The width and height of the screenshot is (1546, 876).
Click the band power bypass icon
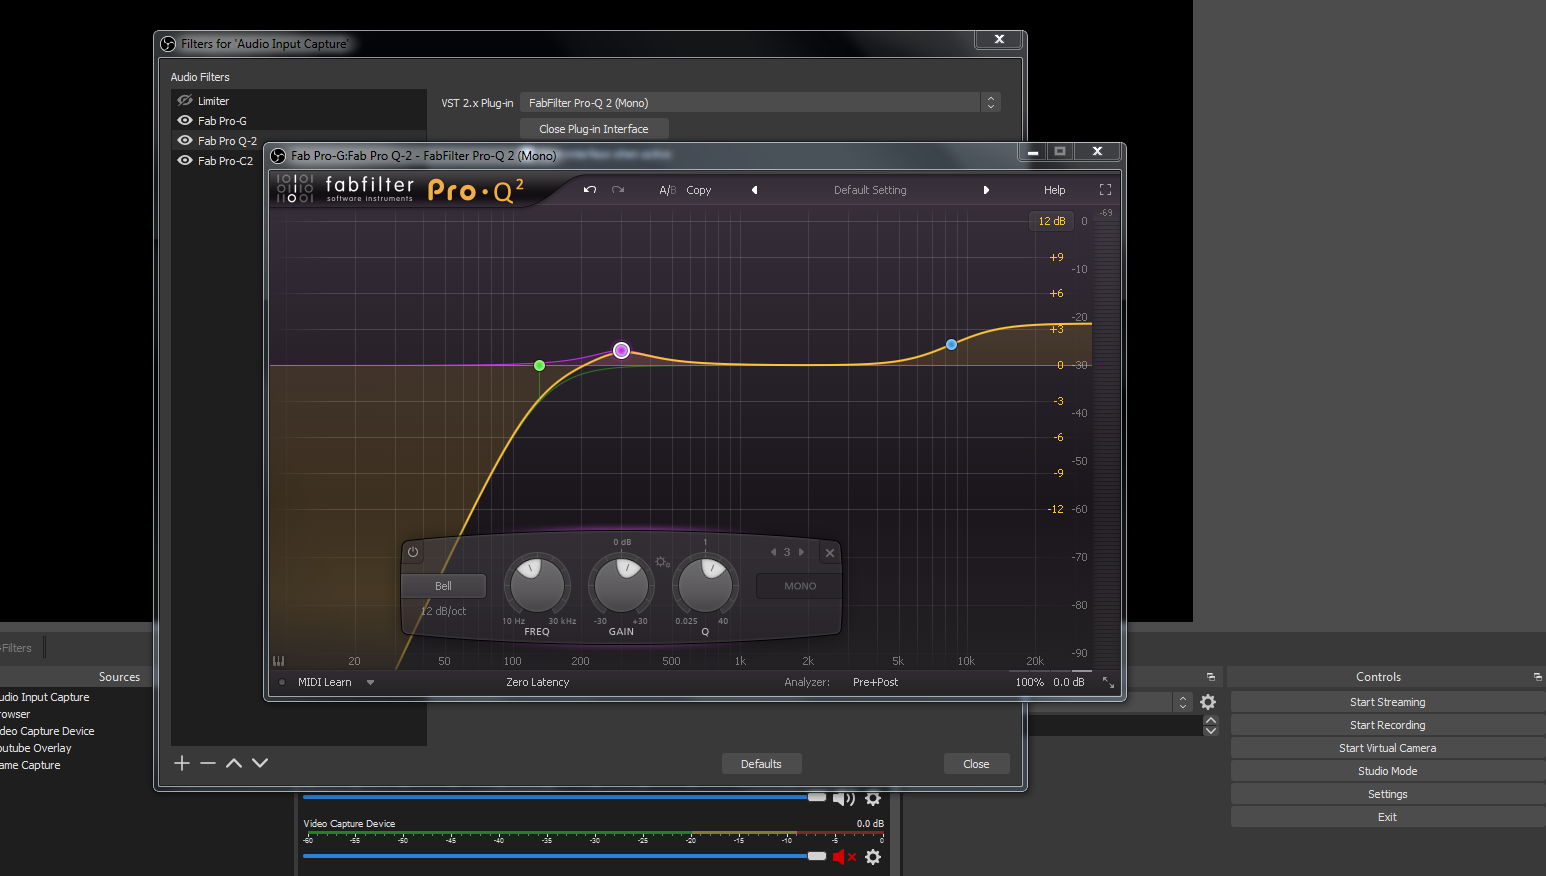[413, 552]
